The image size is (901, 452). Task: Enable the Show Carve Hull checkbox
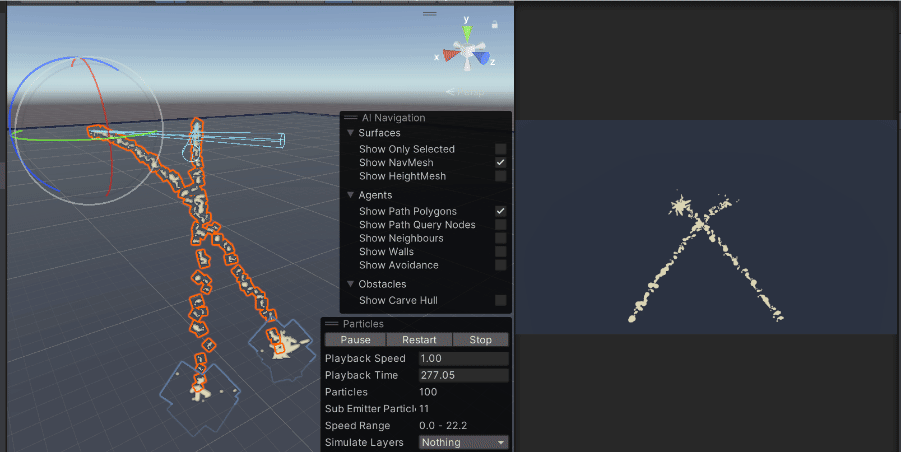click(x=500, y=300)
